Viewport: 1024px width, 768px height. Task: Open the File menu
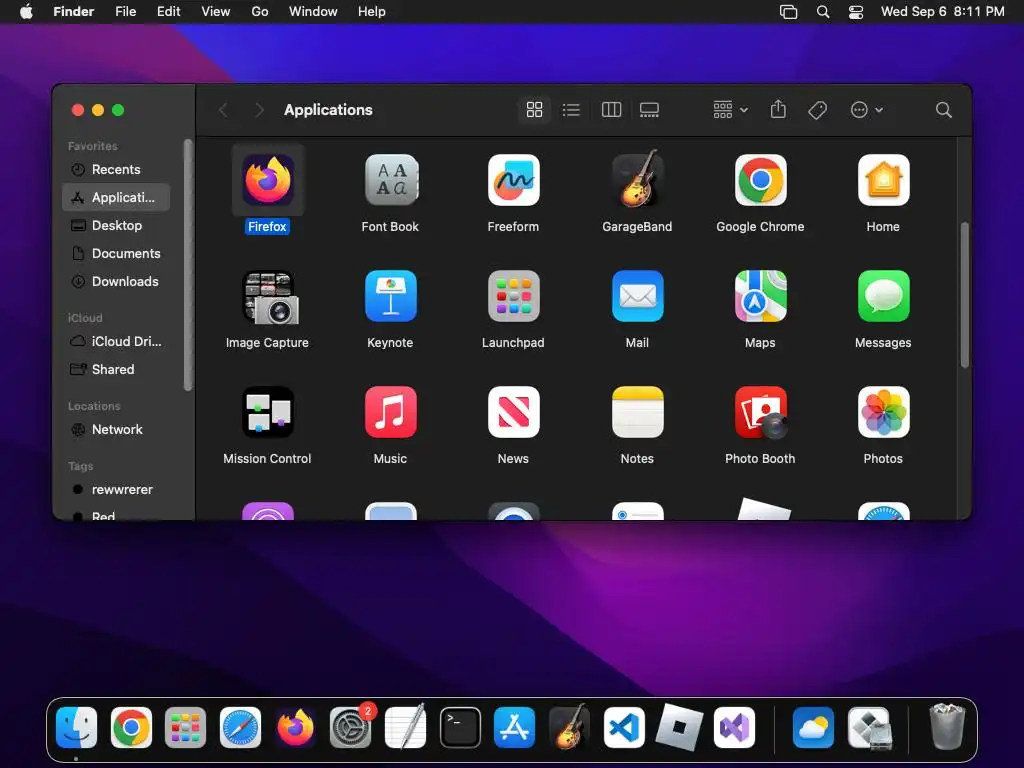click(x=125, y=12)
